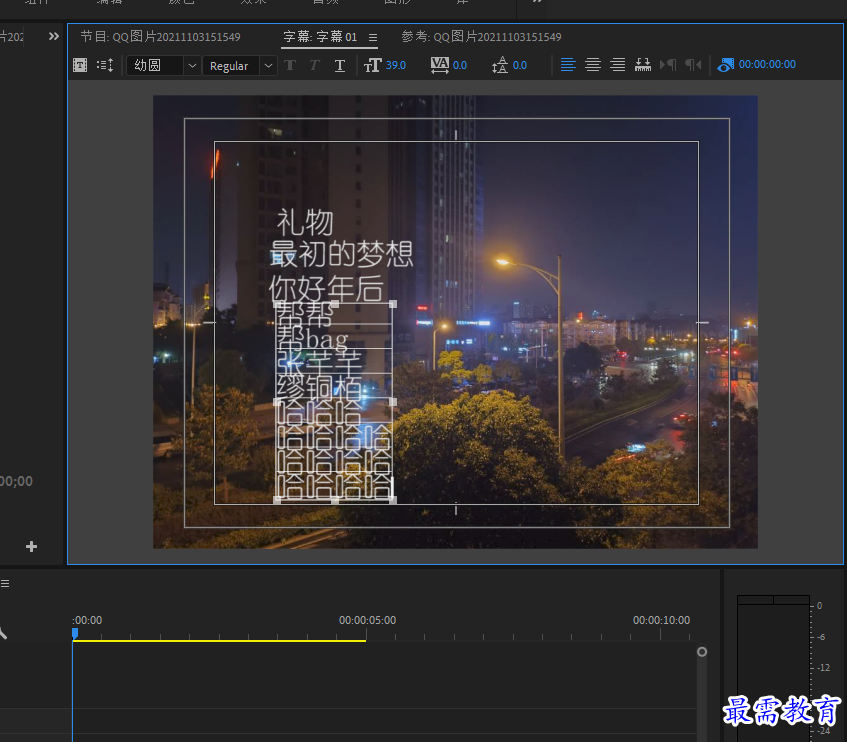Click the plus button in left panel
Image resolution: width=847 pixels, height=742 pixels.
click(x=31, y=547)
